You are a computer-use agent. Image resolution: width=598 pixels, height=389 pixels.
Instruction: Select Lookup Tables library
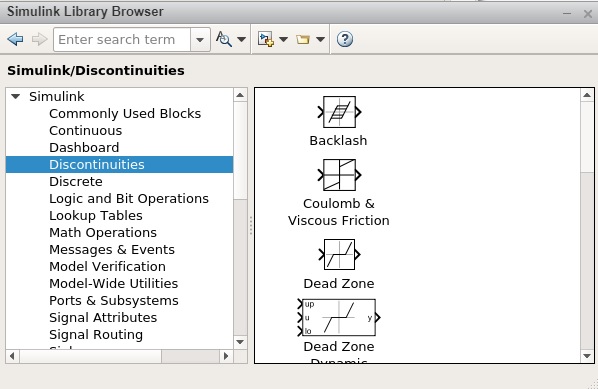click(x=96, y=216)
